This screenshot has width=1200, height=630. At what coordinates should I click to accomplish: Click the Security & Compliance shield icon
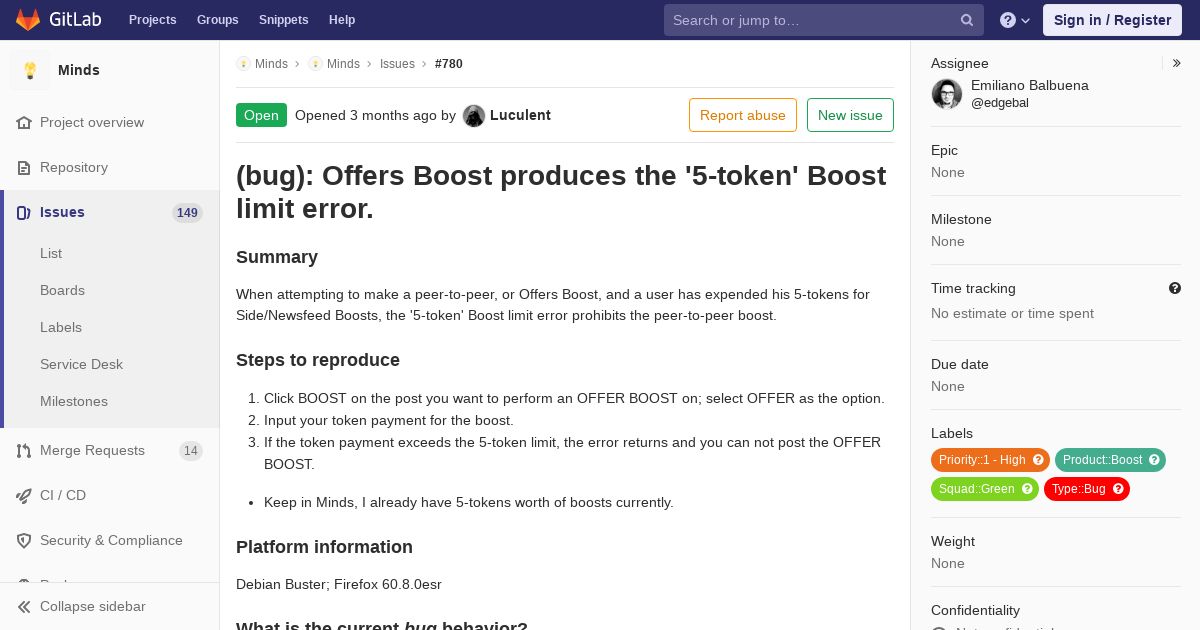[24, 541]
